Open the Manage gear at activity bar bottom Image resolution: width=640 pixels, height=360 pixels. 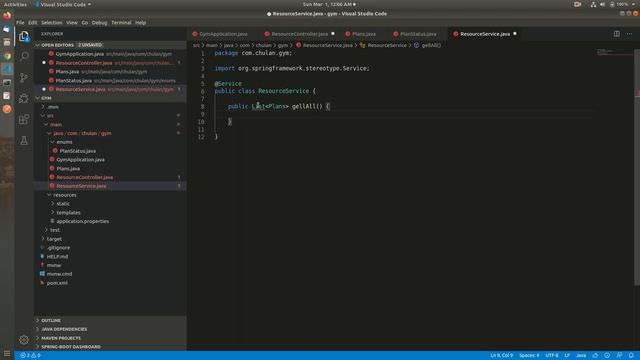tap(24, 339)
